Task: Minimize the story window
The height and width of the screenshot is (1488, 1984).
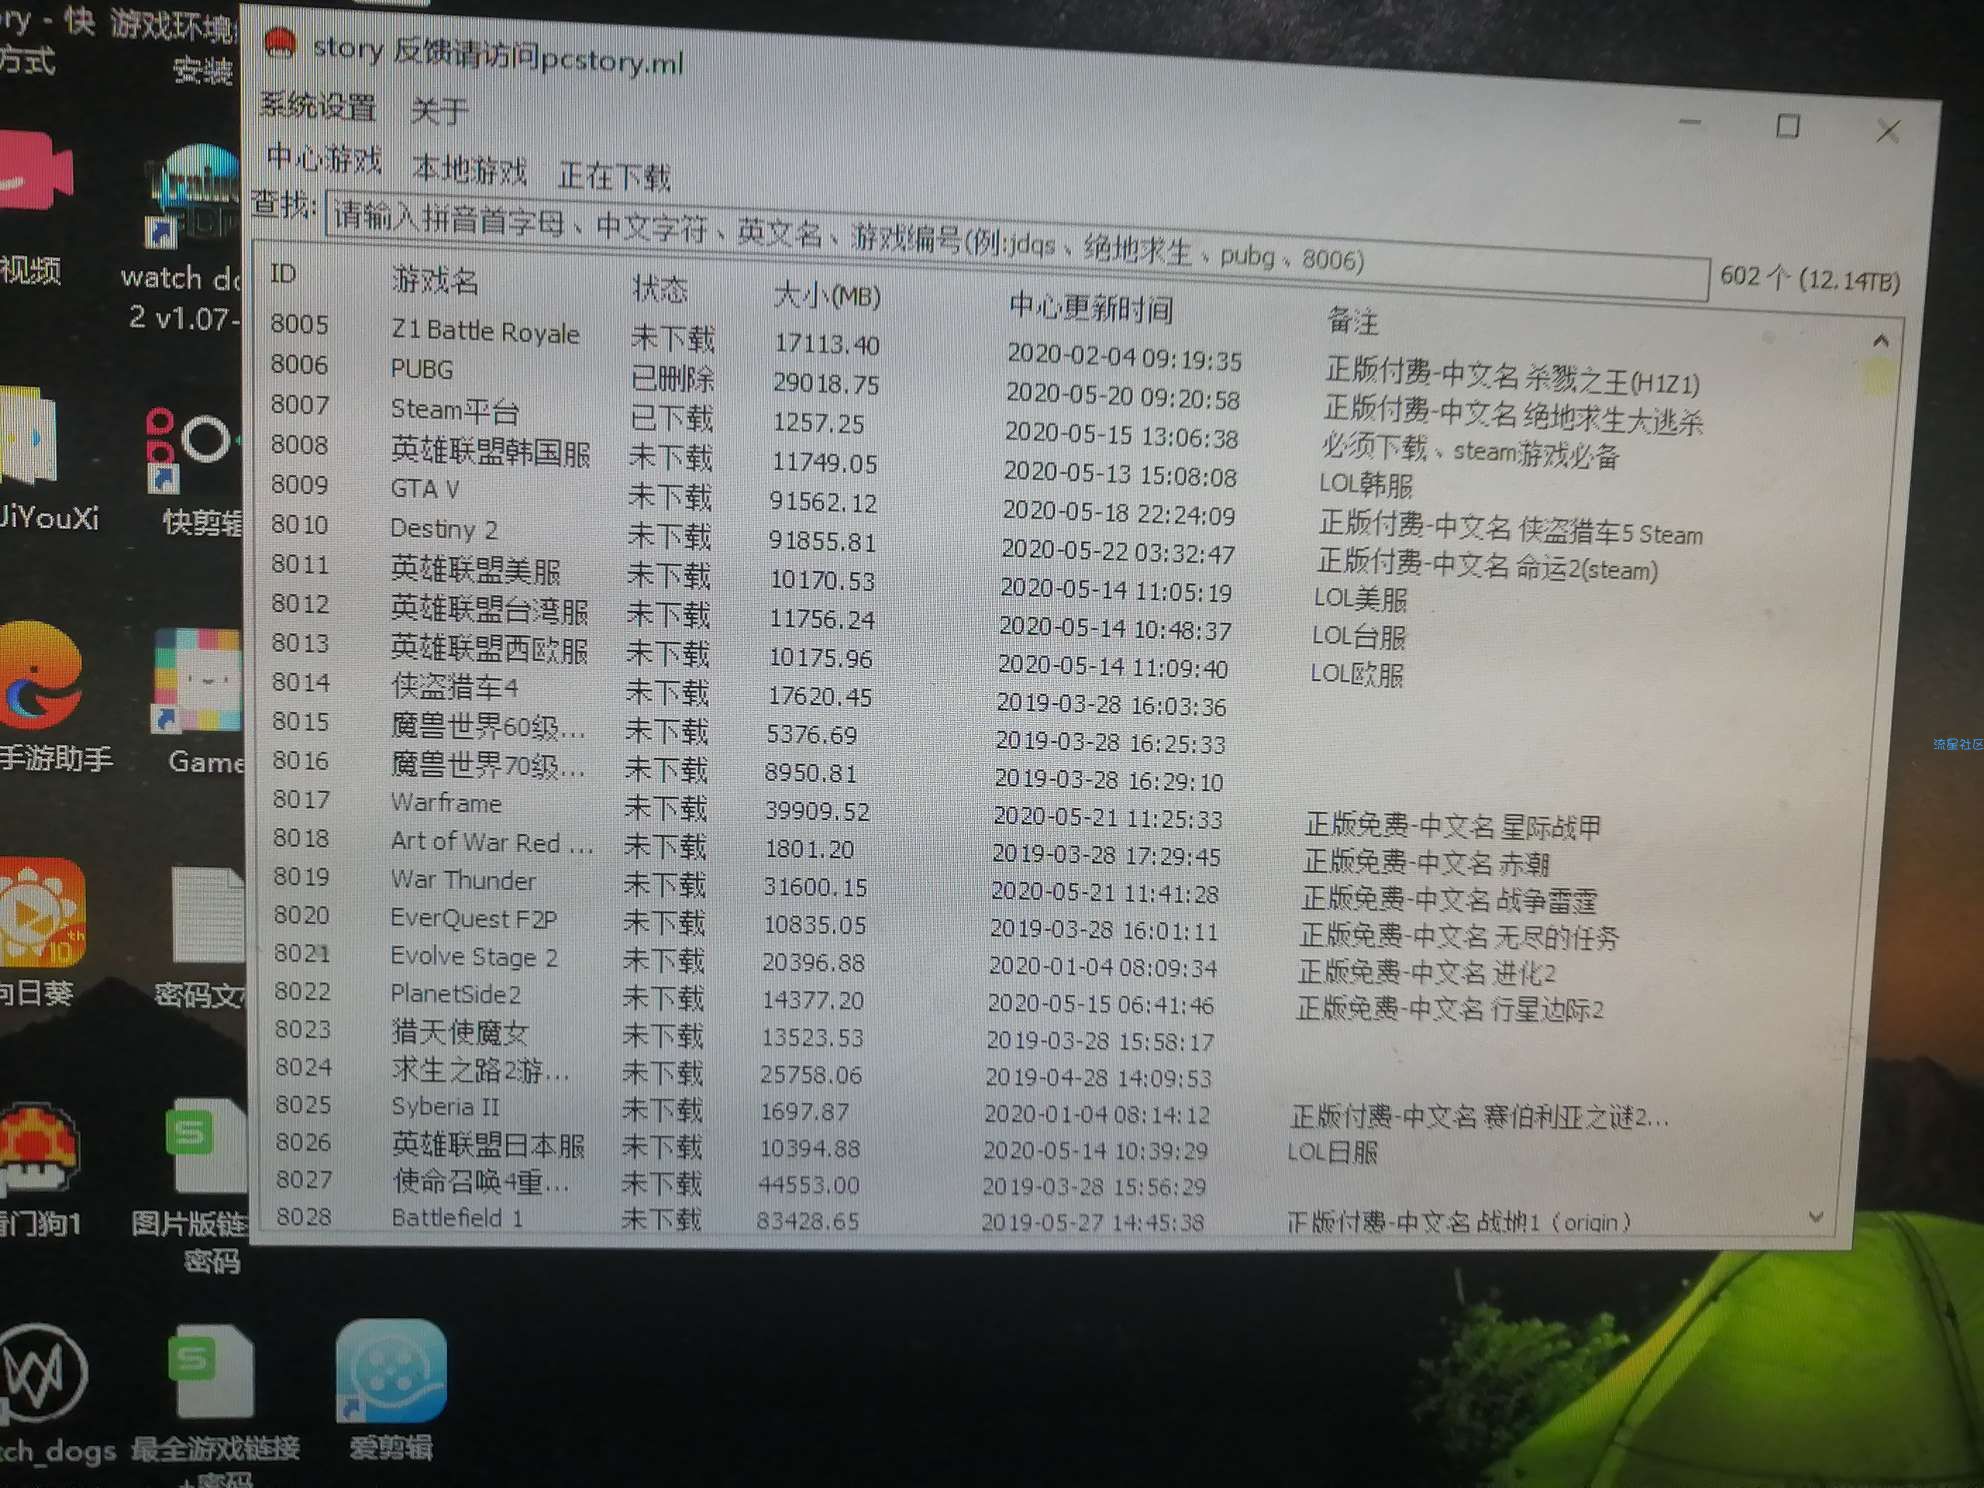Action: [x=1689, y=122]
